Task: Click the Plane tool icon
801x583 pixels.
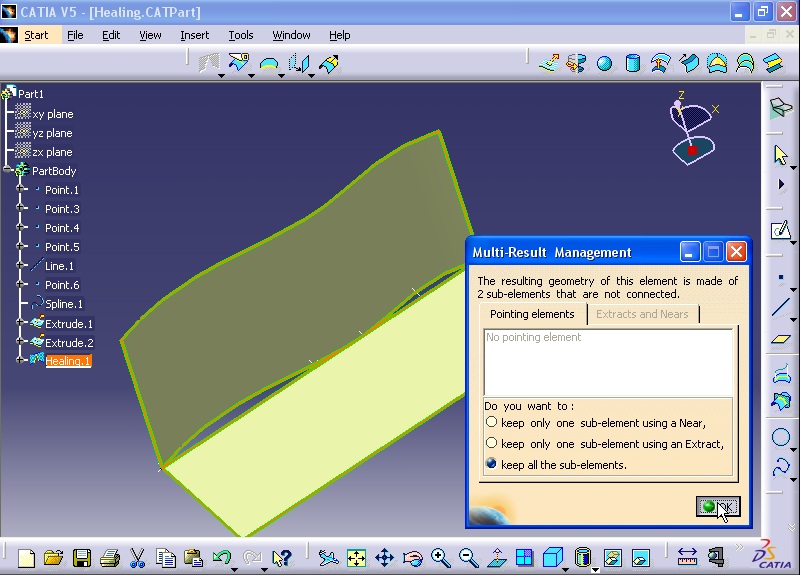Action: 781,339
